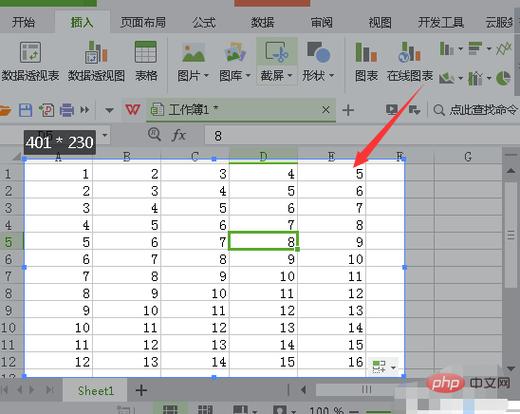Switch to the 页面布局 tab

tap(143, 23)
